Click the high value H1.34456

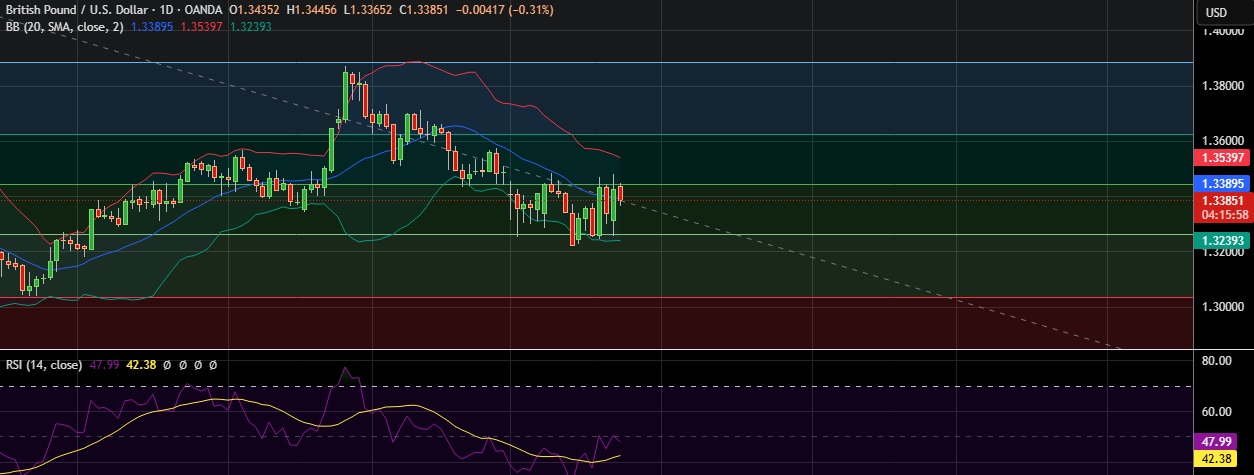313,10
